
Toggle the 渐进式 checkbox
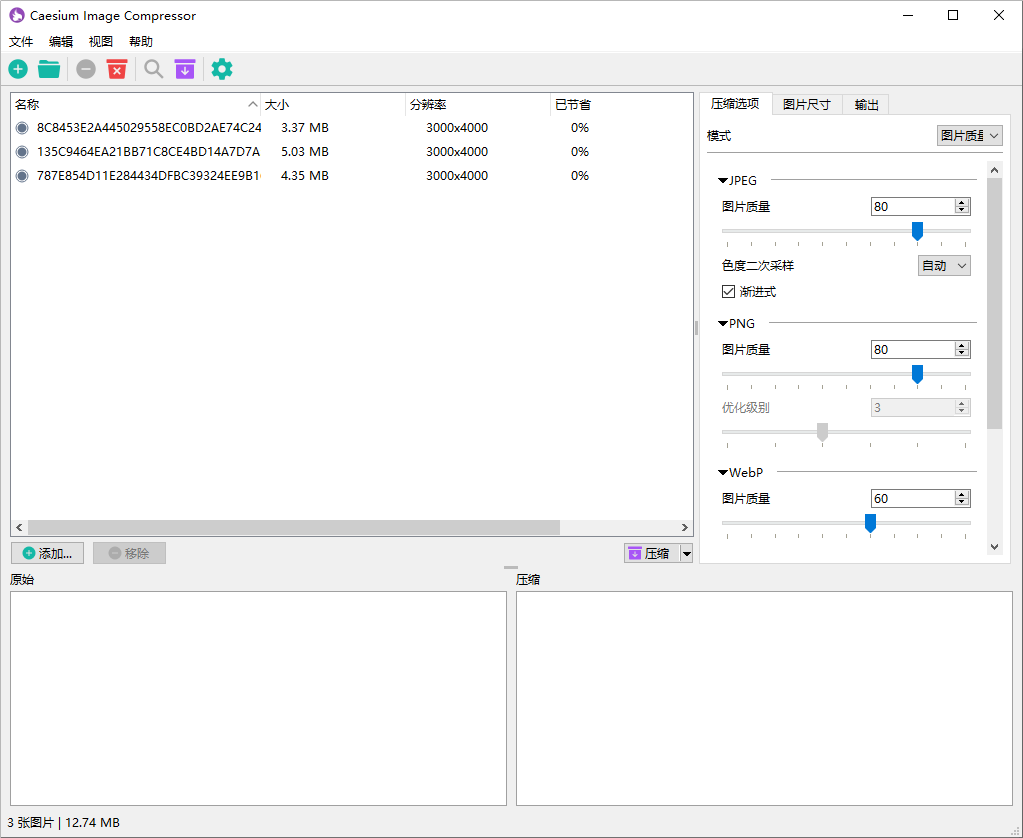click(729, 291)
